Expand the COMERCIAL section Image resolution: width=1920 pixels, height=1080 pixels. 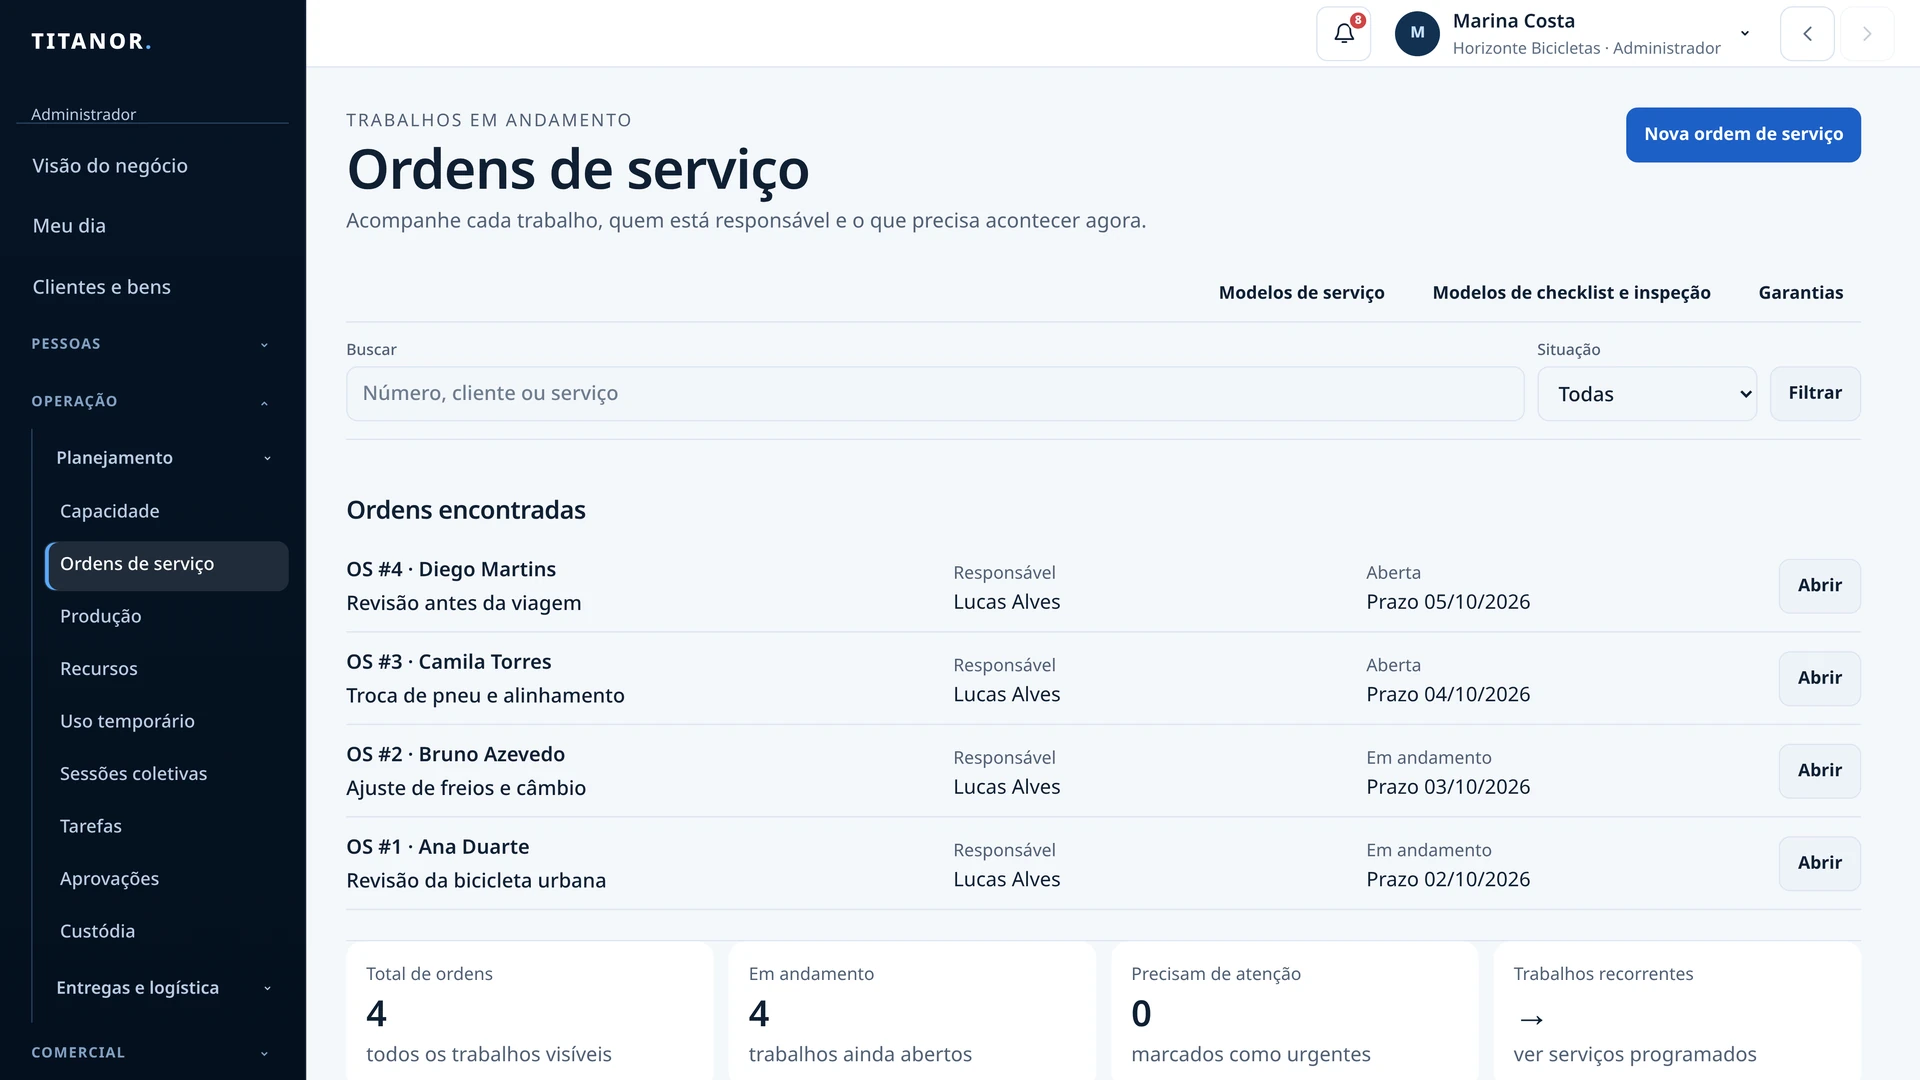pos(152,1053)
